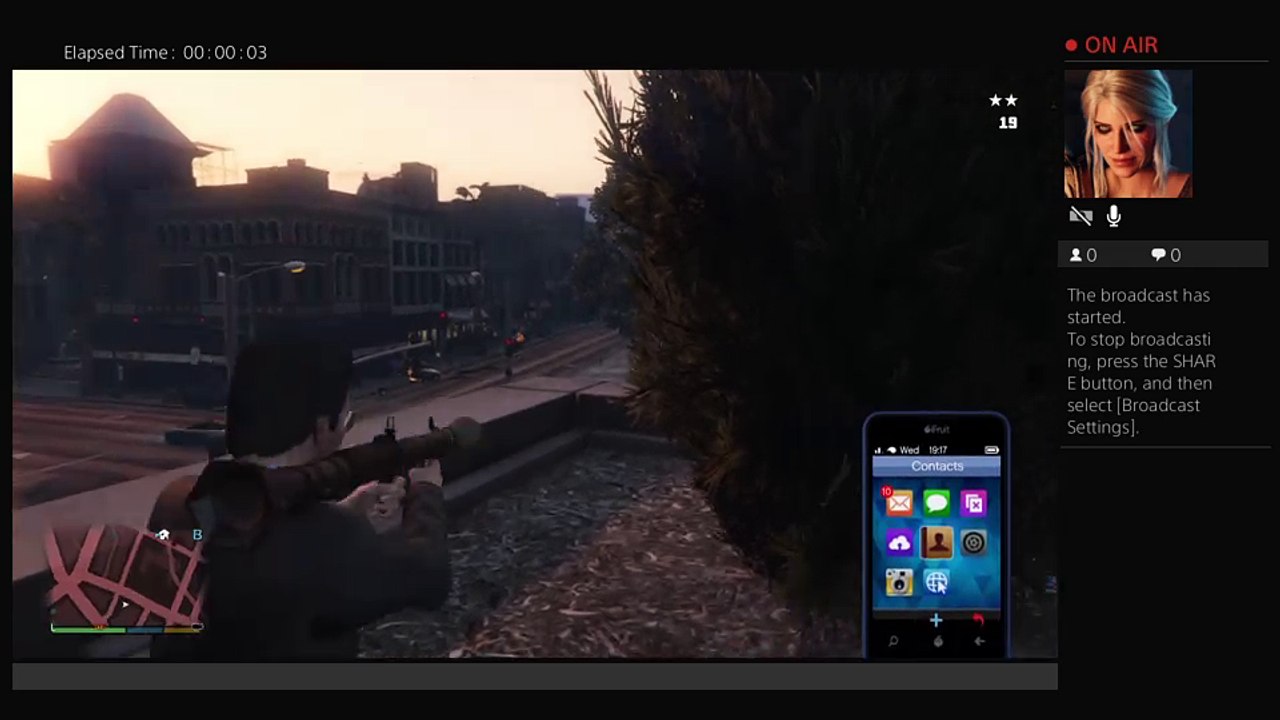This screenshot has height=720, width=1280.
Task: Toggle the broadcast microphone icon
Action: [1113, 216]
